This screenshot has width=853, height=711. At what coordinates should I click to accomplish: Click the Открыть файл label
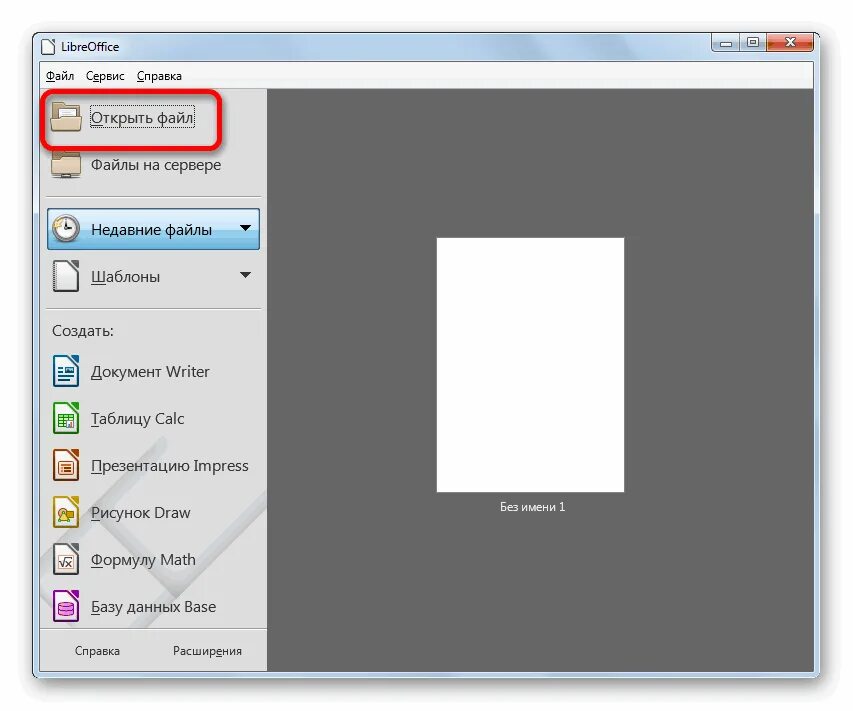click(142, 118)
